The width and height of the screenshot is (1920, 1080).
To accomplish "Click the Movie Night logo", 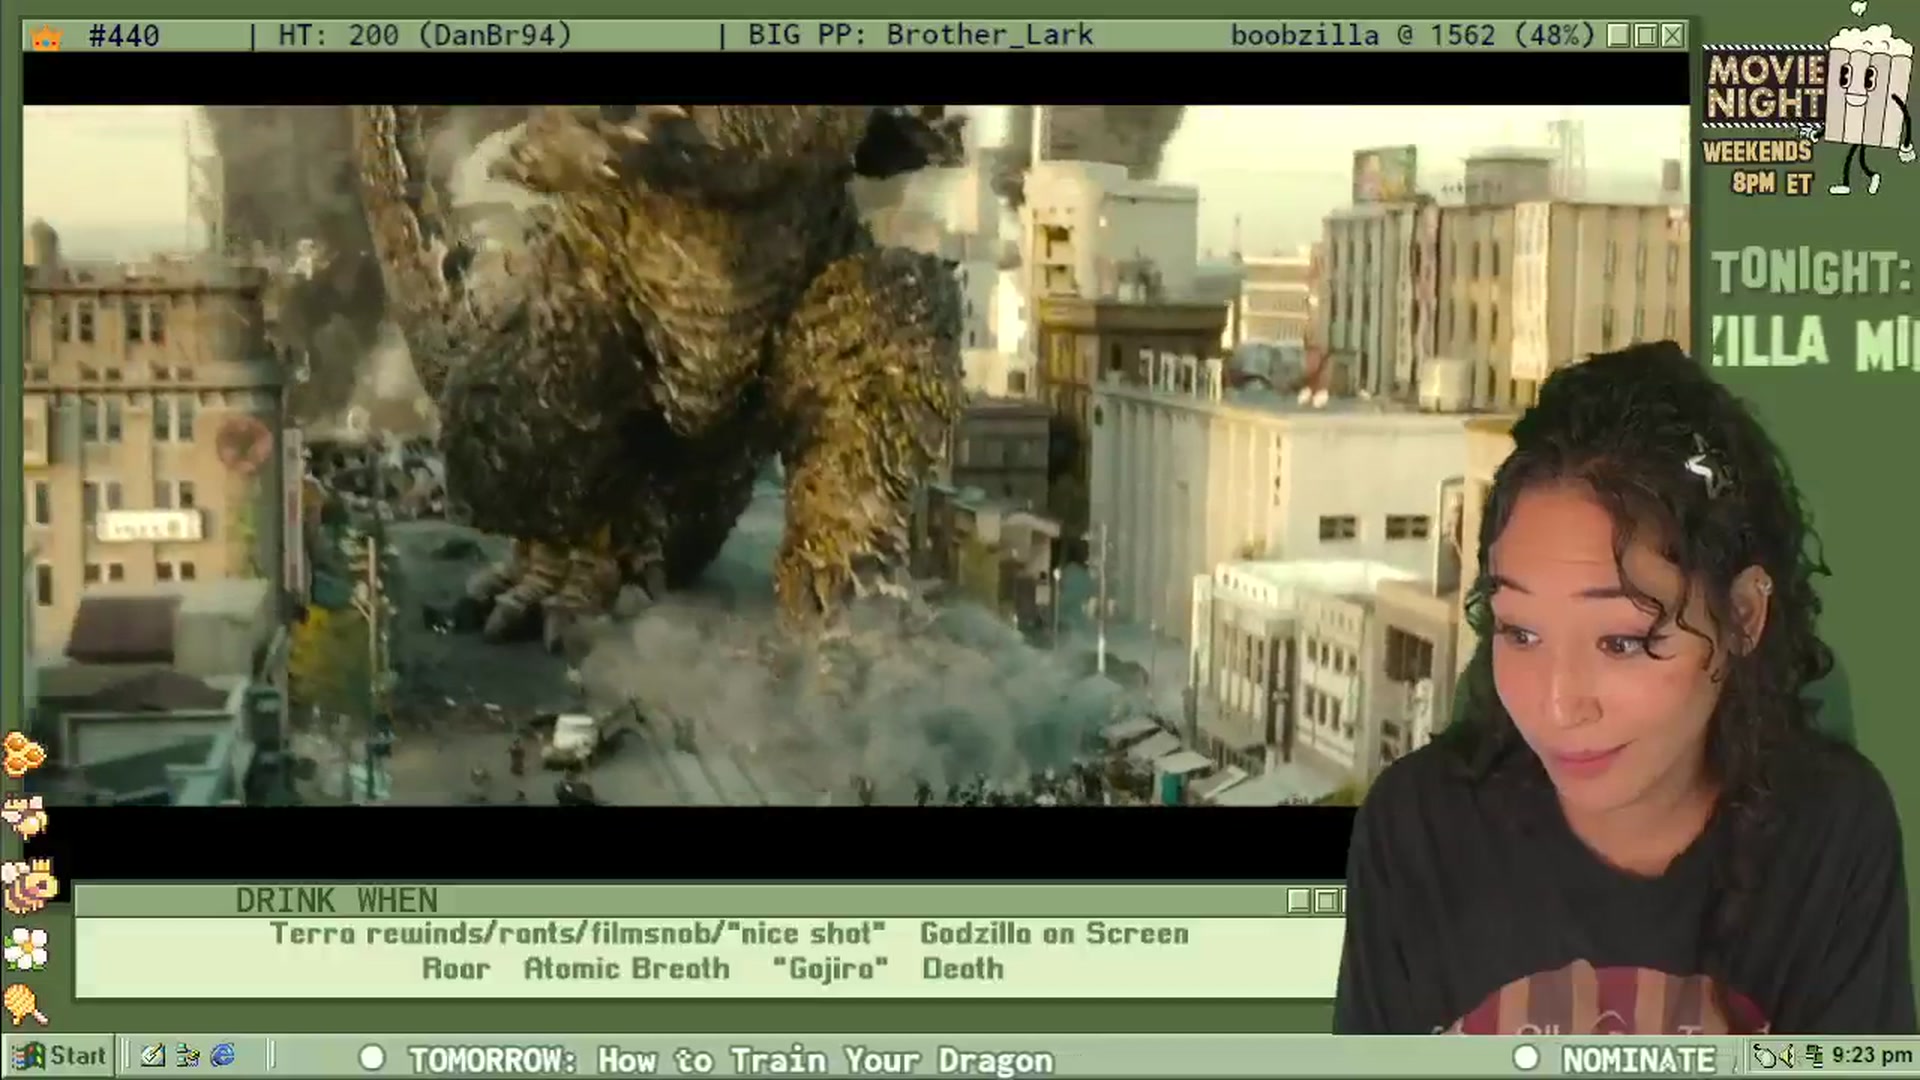I will [x=1766, y=87].
